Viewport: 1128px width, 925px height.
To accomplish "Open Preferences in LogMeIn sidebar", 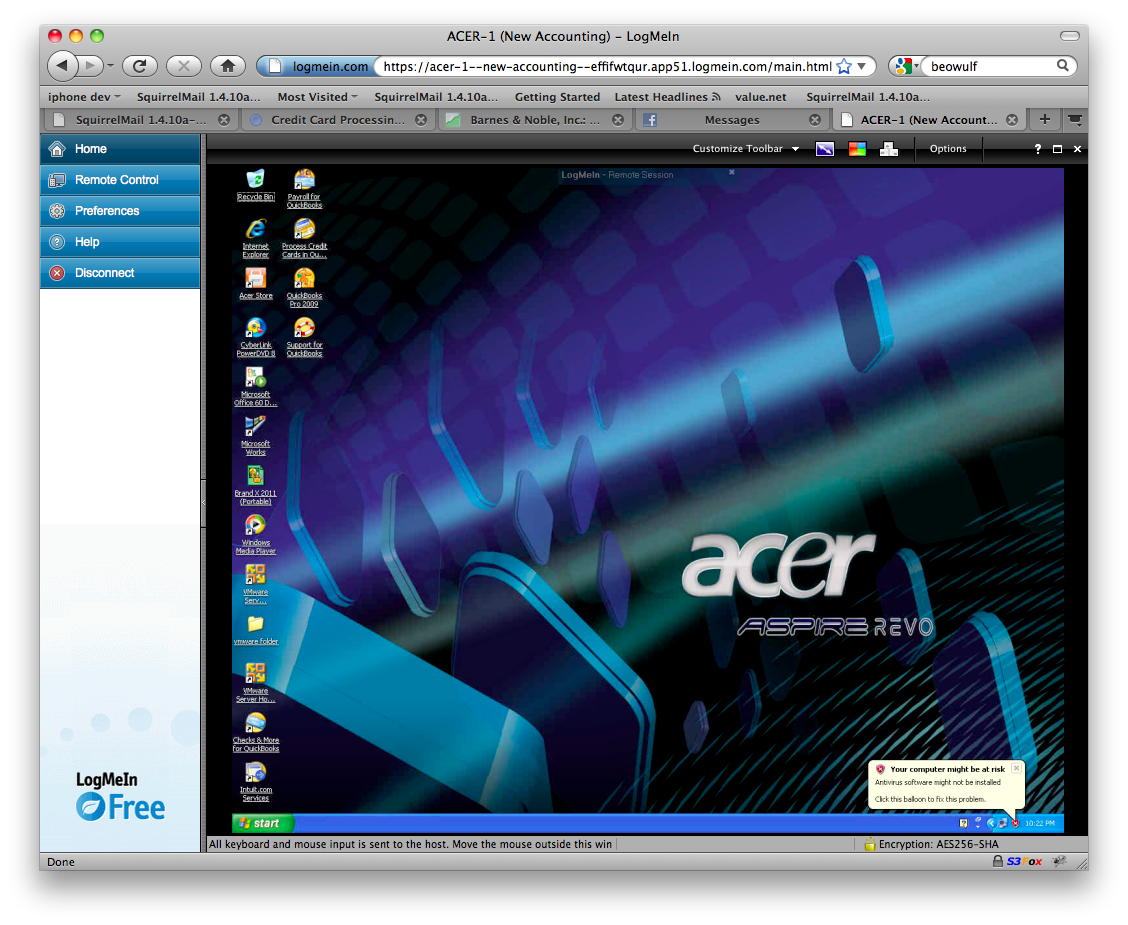I will pos(120,211).
